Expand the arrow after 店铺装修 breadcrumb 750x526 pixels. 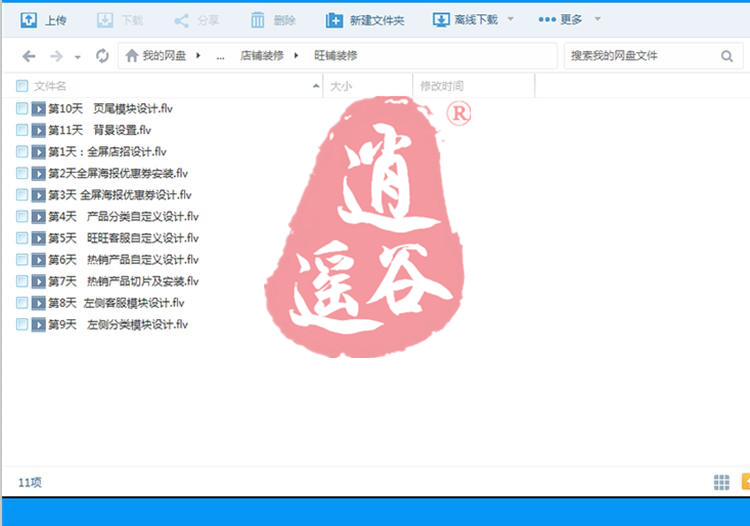click(296, 56)
